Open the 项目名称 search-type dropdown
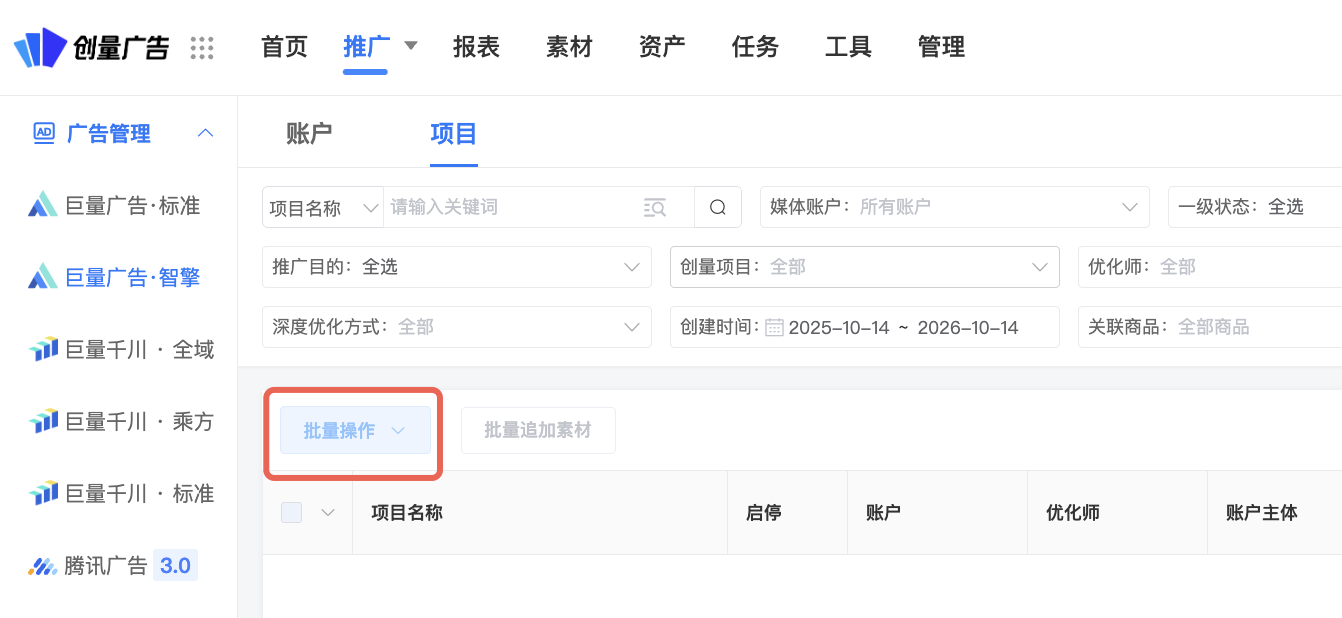Screen dimensions: 1342x618 pos(323,207)
